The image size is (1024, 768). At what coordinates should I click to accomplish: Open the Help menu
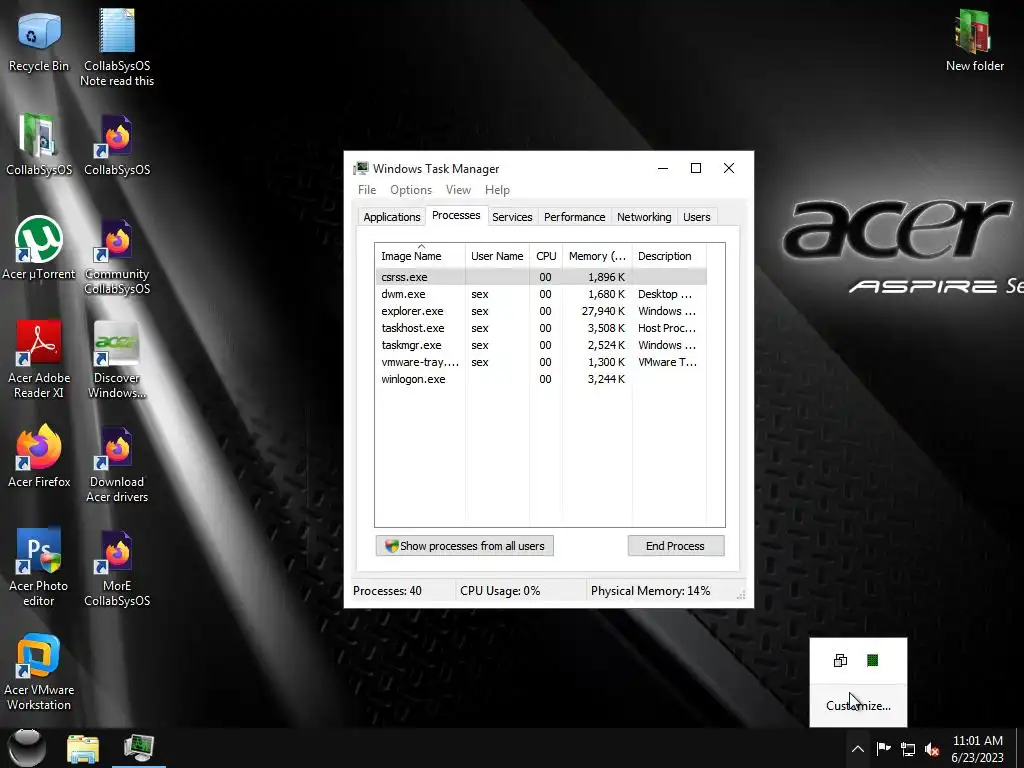point(497,190)
